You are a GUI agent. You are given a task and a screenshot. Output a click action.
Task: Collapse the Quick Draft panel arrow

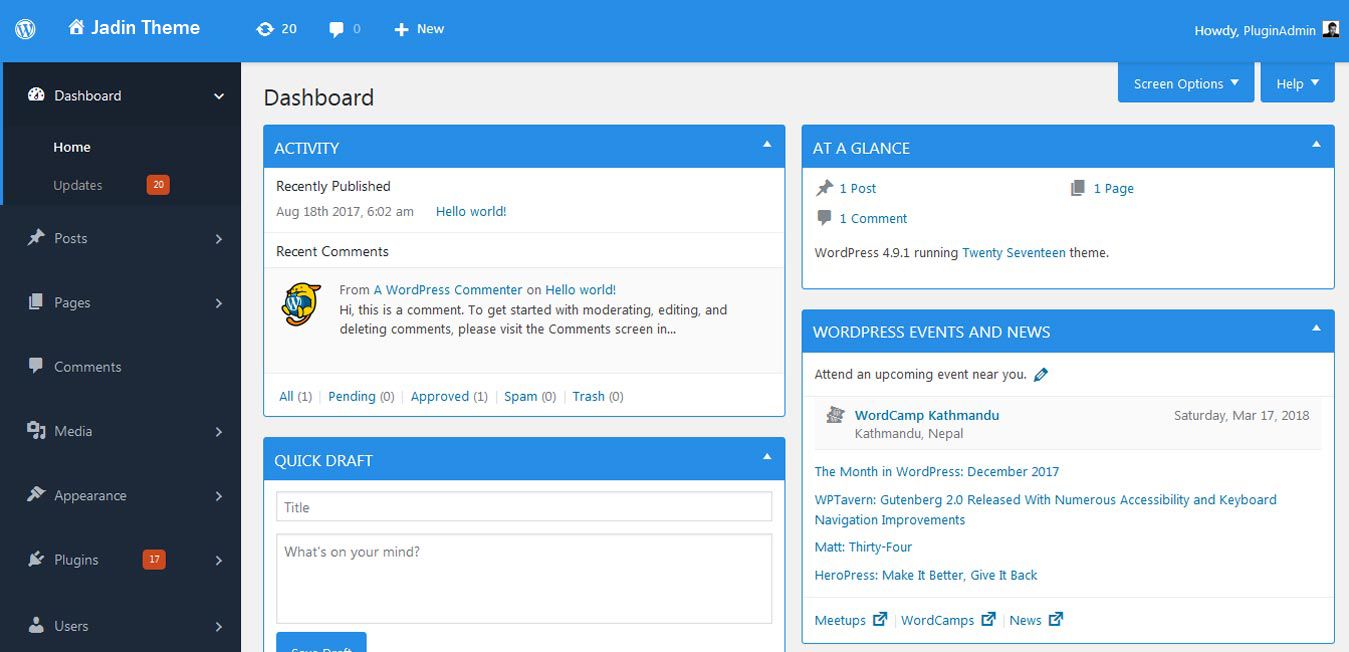pyautogui.click(x=767, y=457)
